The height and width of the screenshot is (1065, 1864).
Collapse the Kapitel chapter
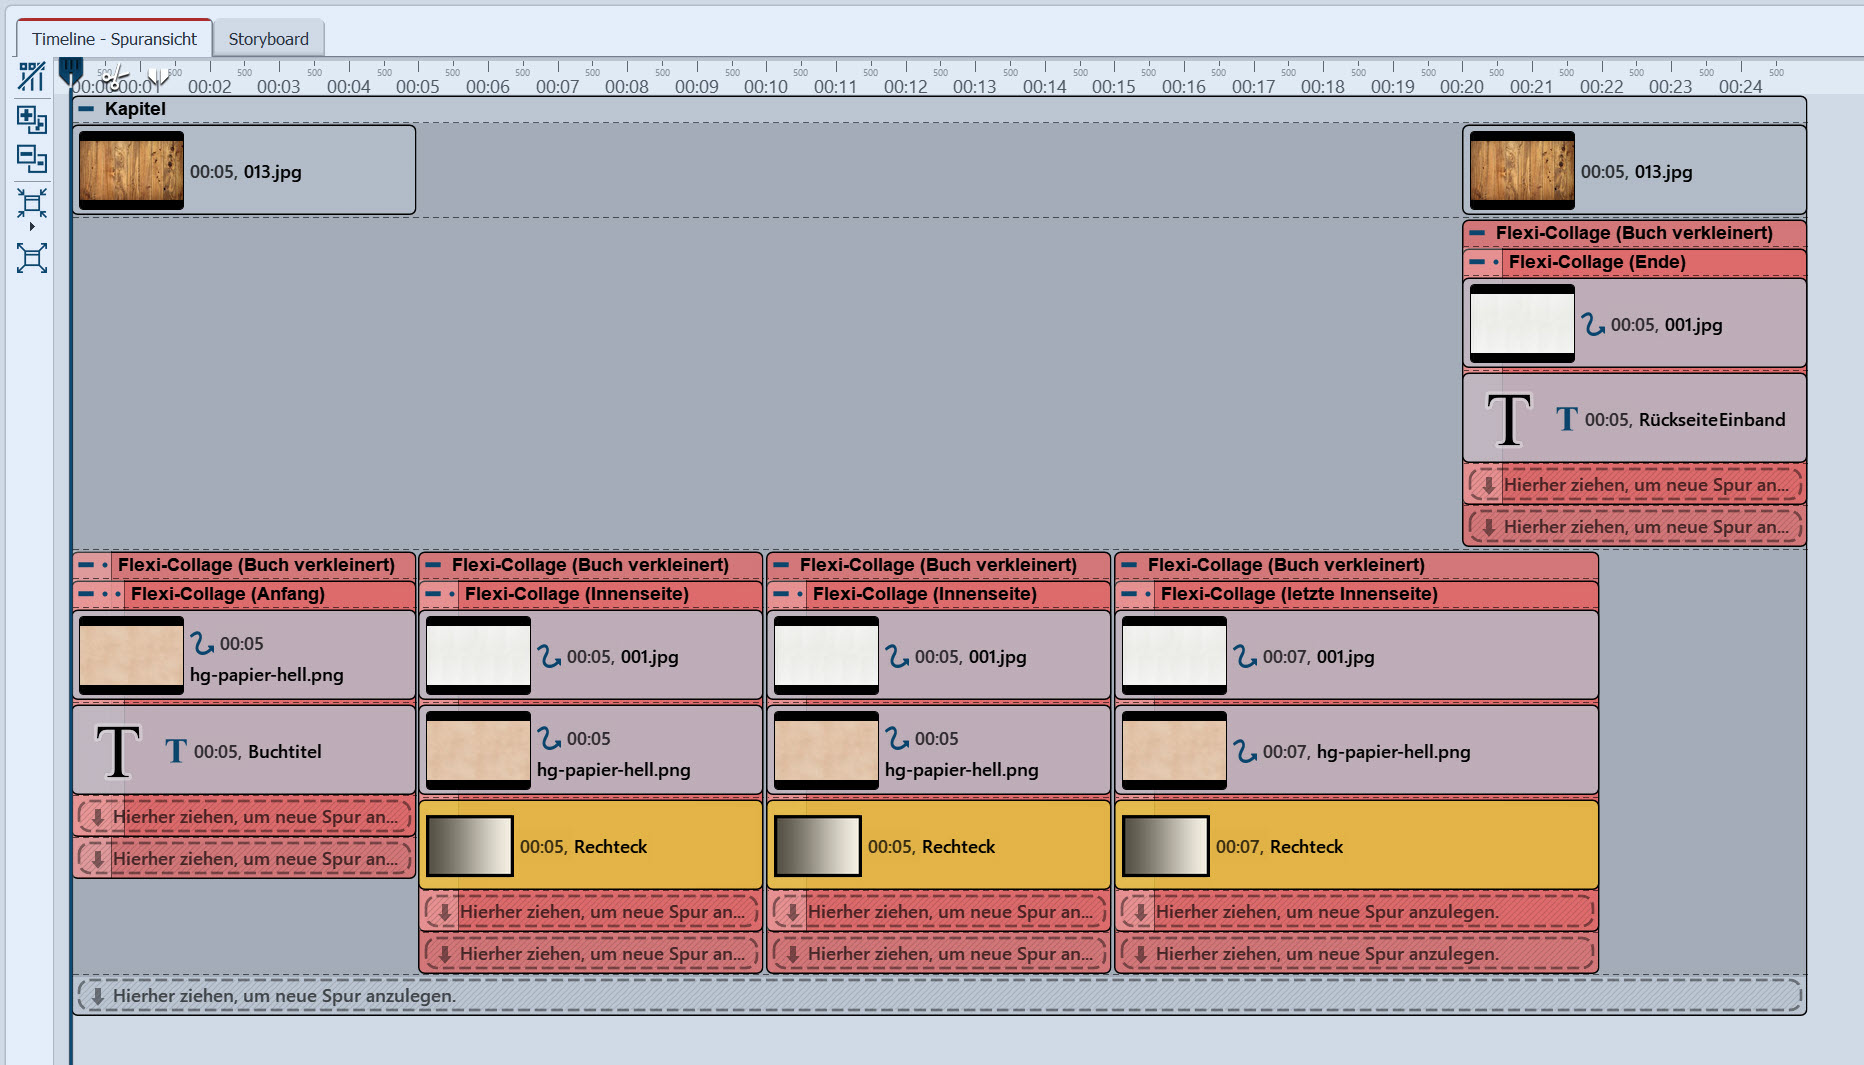(x=87, y=109)
